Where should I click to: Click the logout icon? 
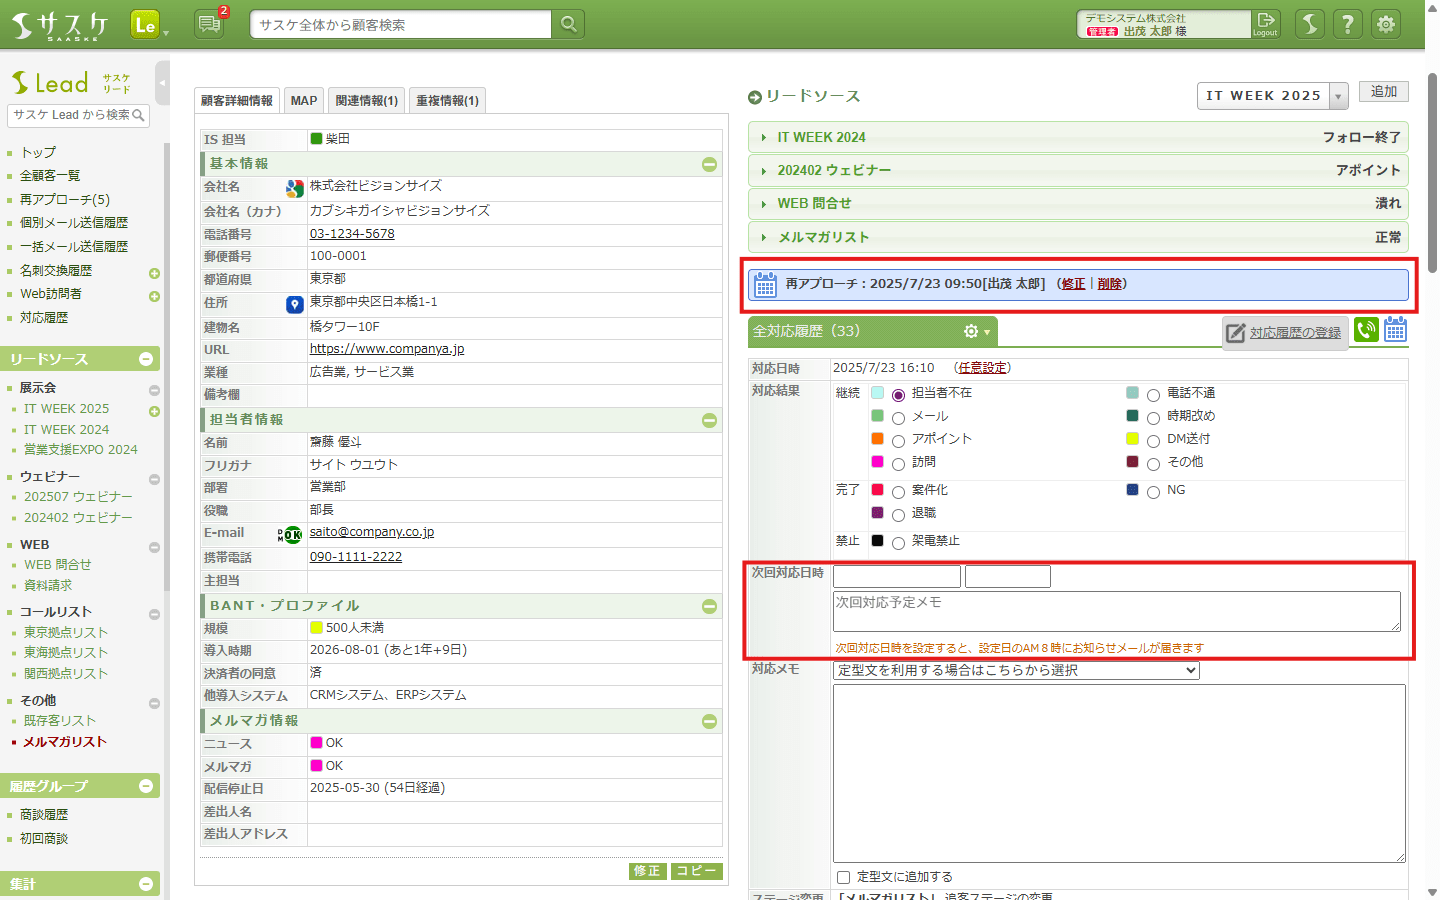(x=1265, y=23)
